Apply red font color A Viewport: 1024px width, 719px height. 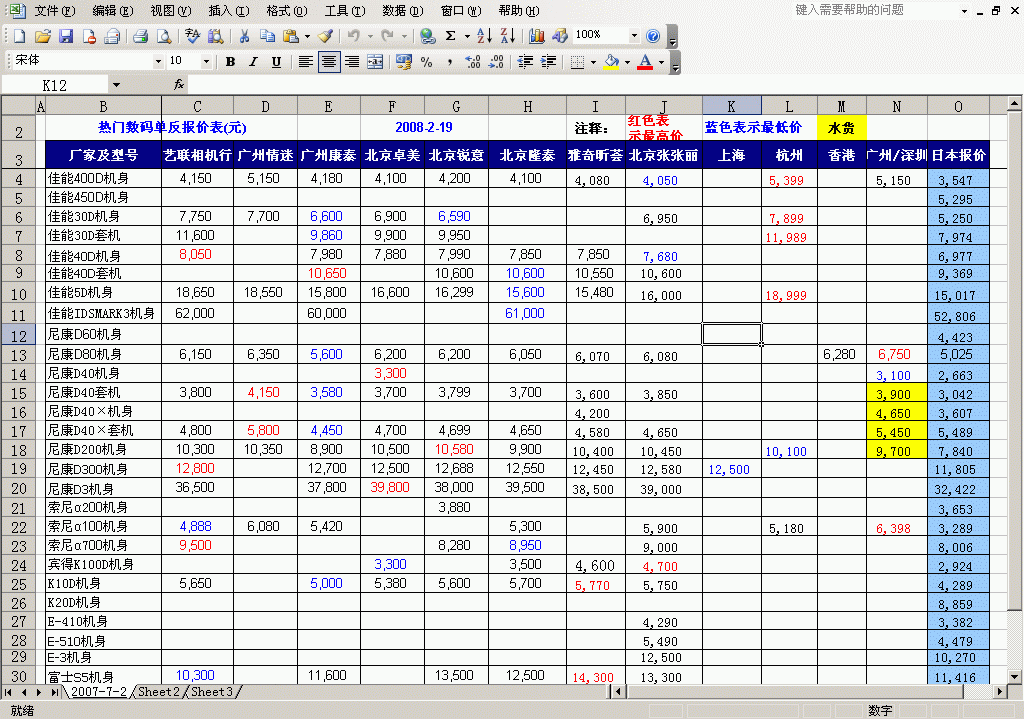pyautogui.click(x=645, y=62)
